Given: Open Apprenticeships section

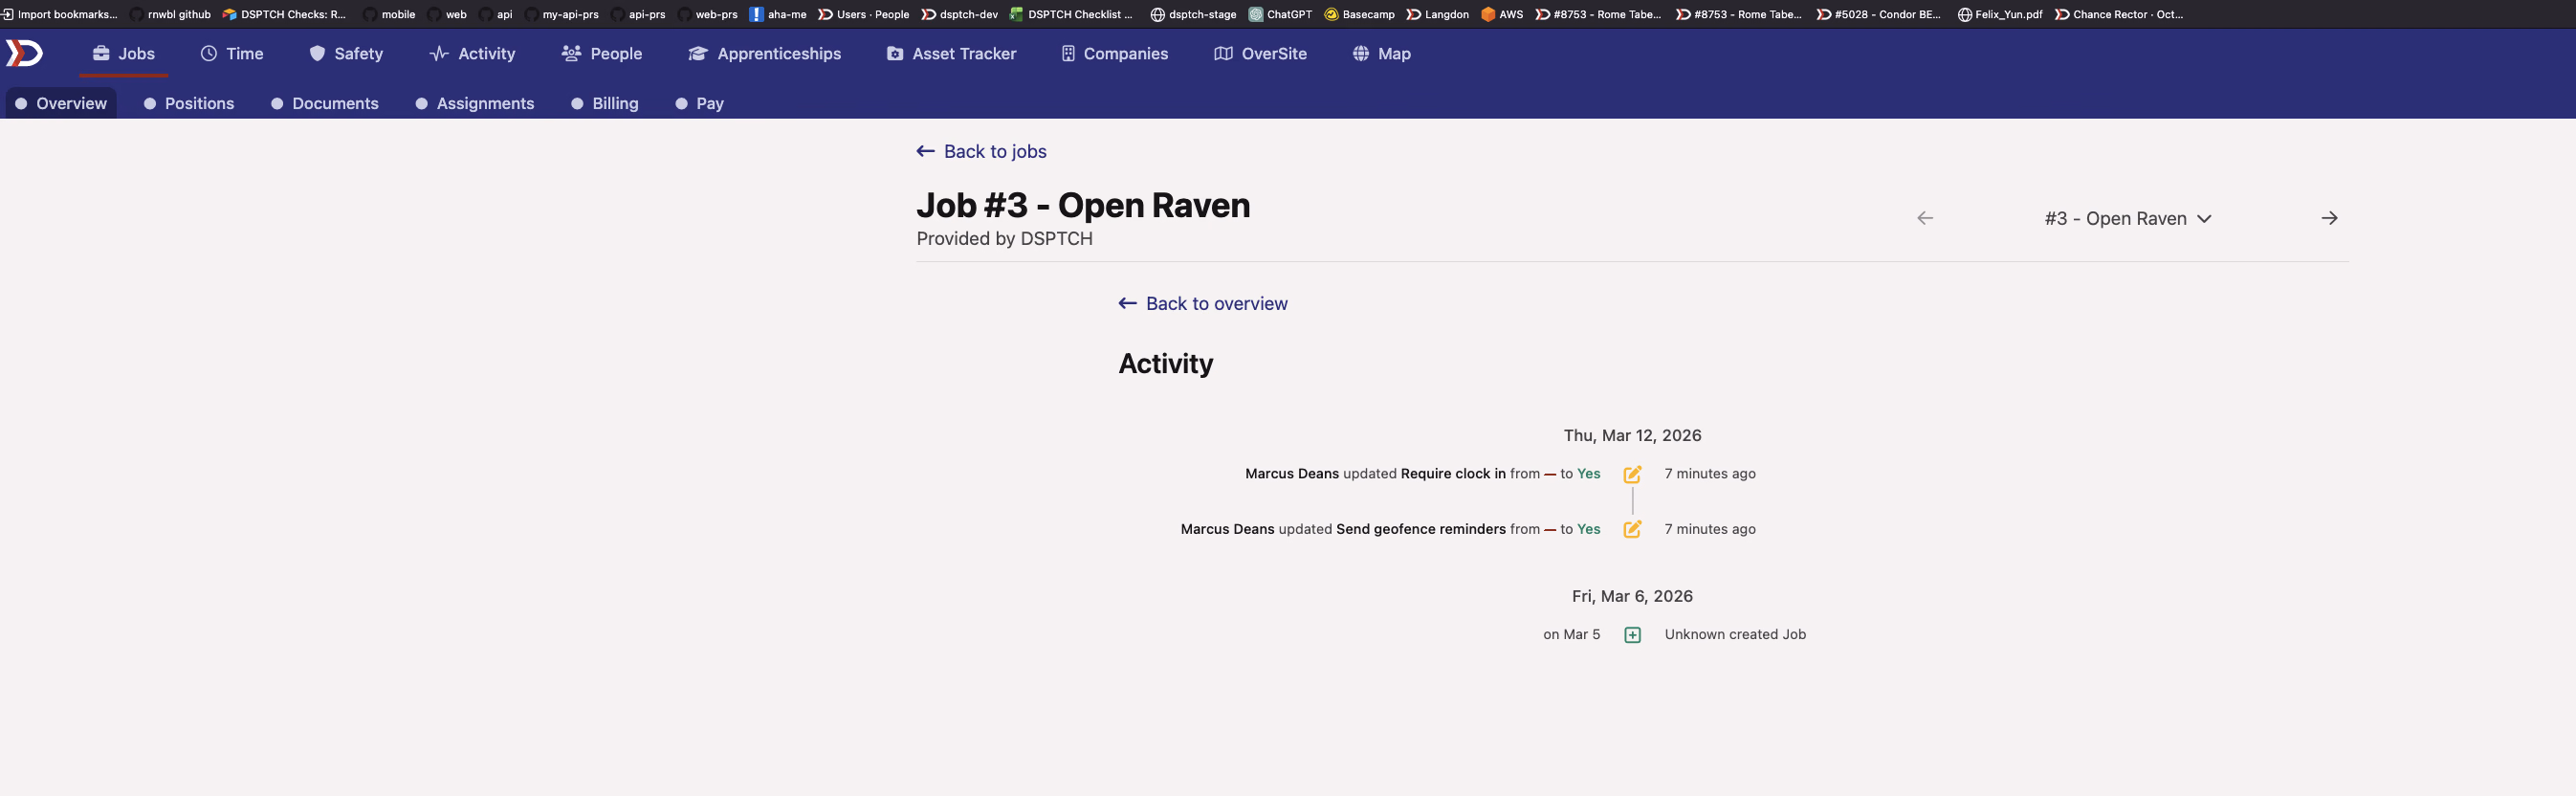Looking at the screenshot, I should pyautogui.click(x=765, y=54).
